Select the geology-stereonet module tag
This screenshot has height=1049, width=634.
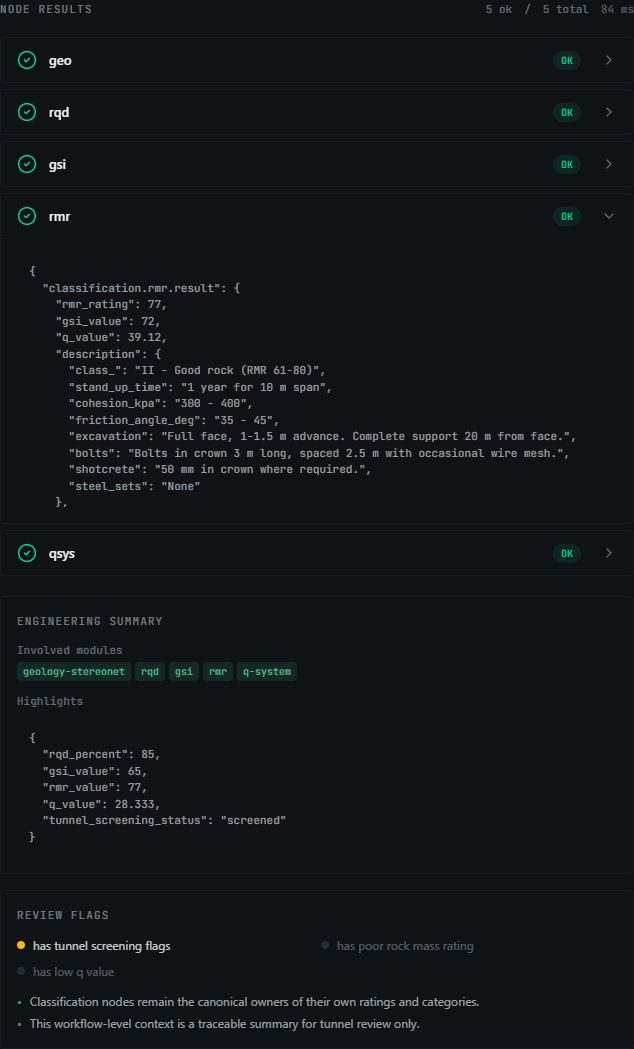click(74, 671)
